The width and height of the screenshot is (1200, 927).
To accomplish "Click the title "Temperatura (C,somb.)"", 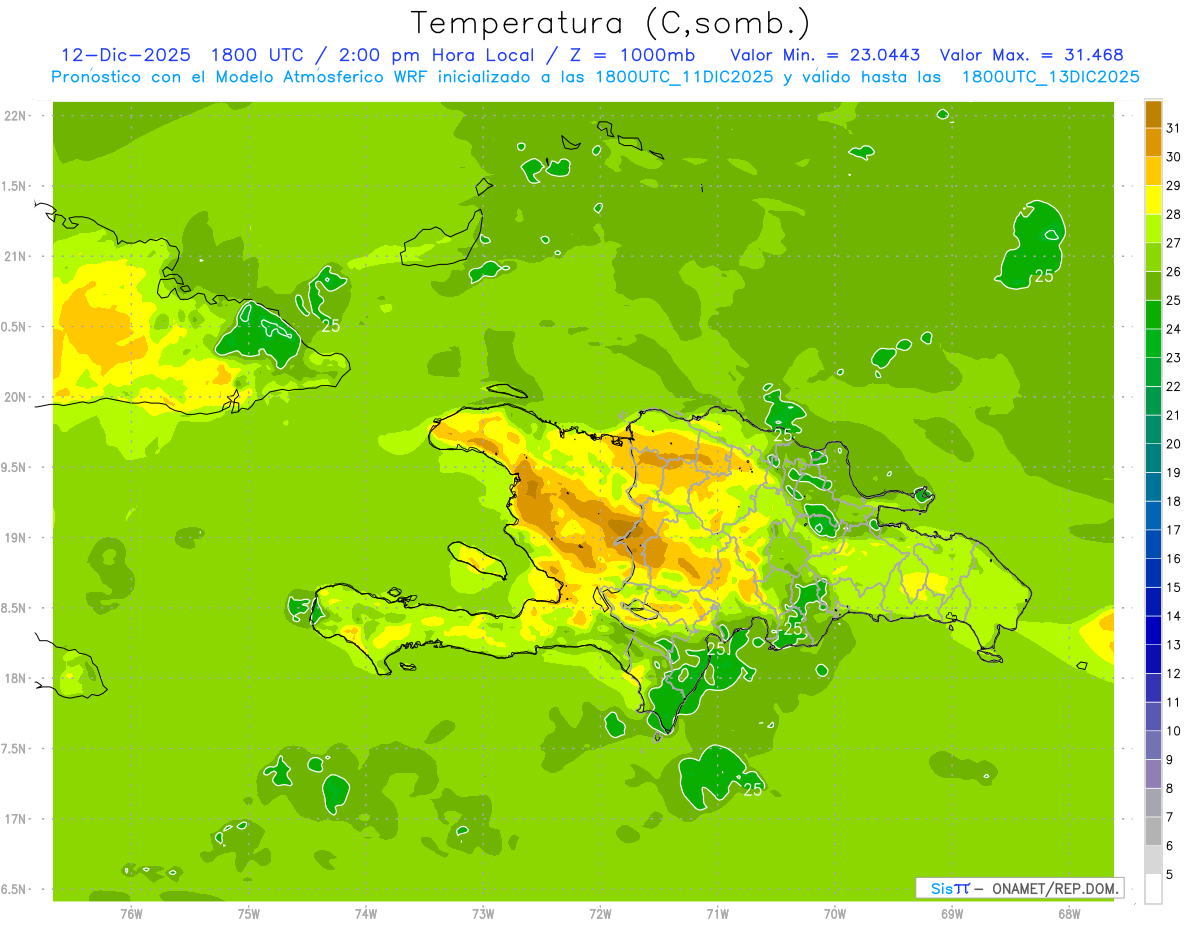I will click(x=610, y=24).
